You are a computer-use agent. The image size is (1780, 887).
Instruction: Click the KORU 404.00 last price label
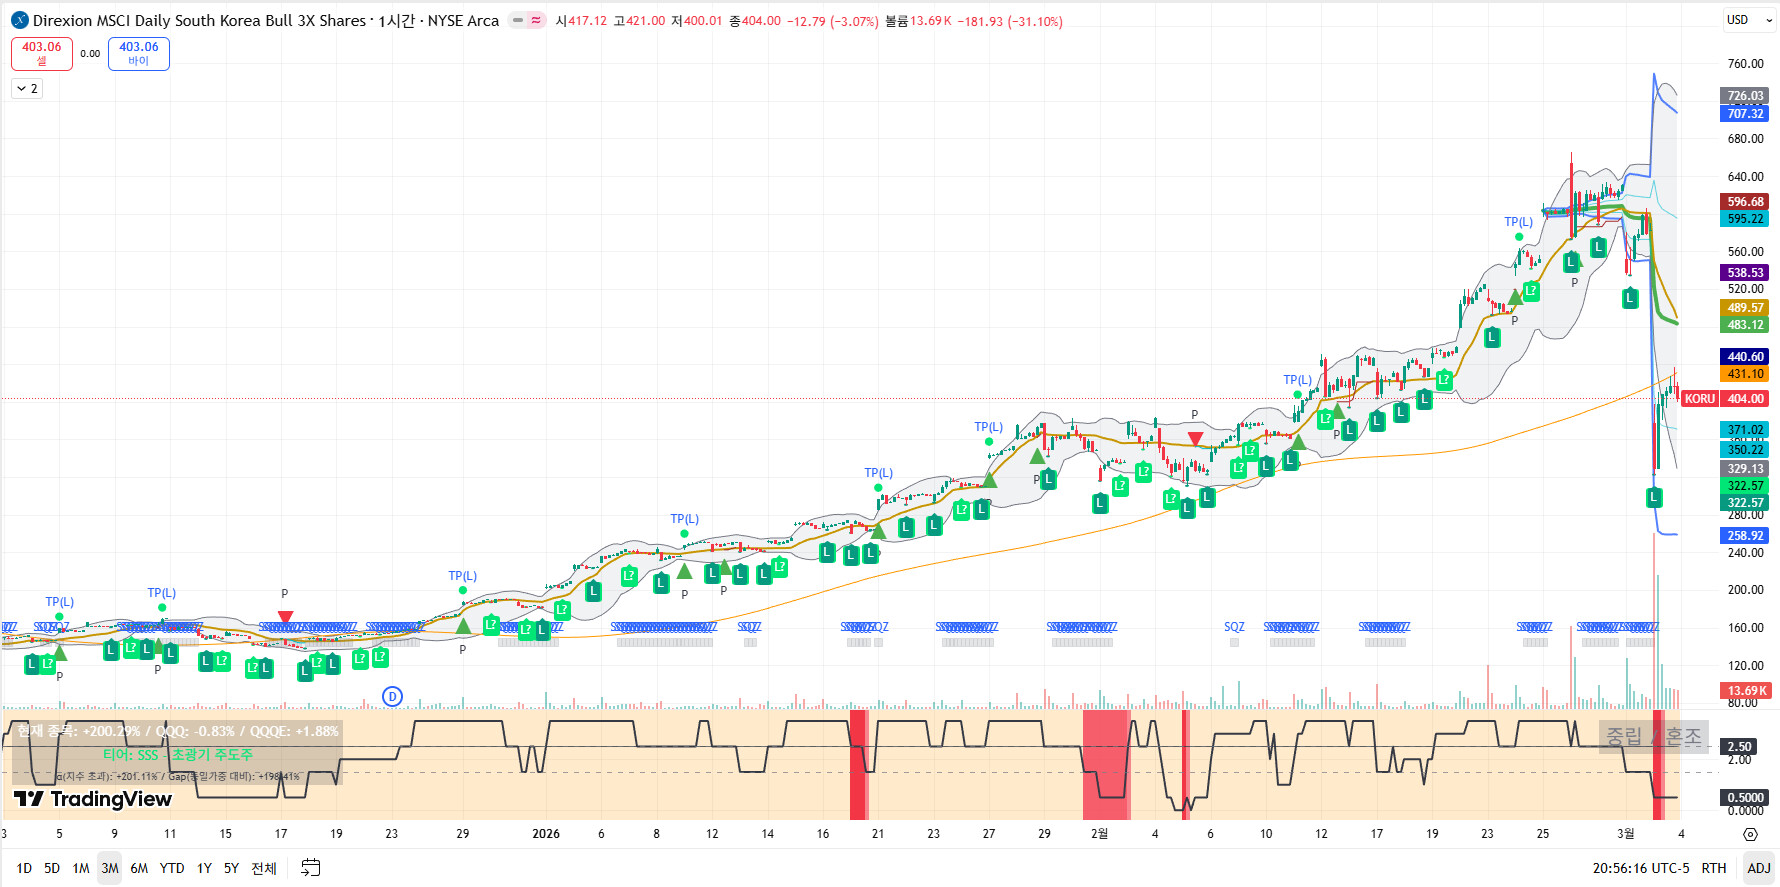1725,399
